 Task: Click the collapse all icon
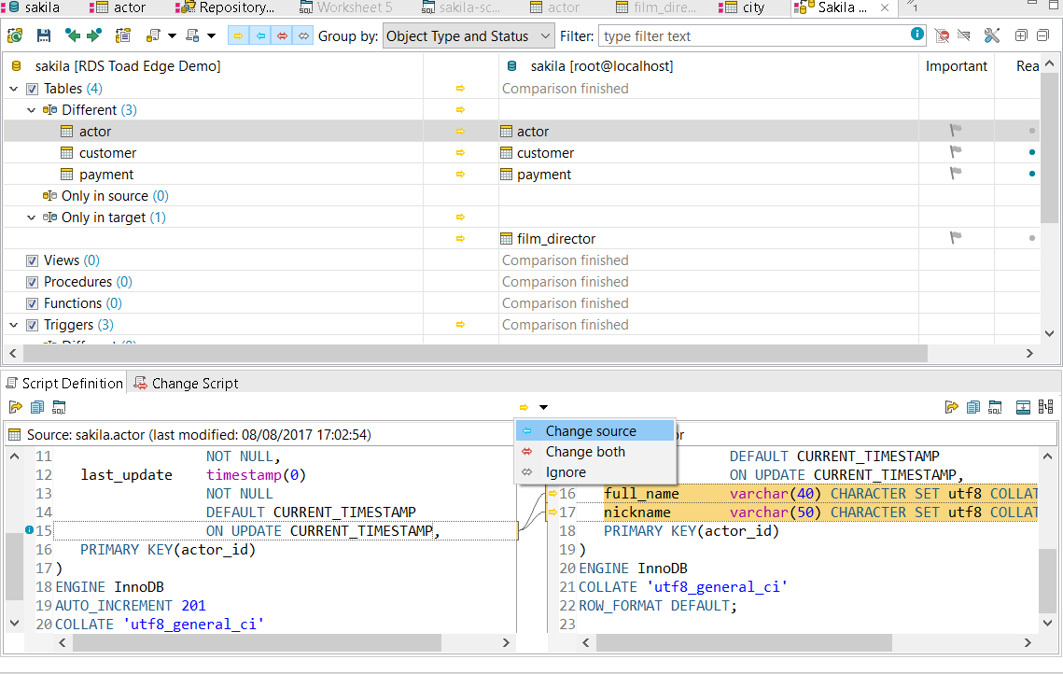1043,35
